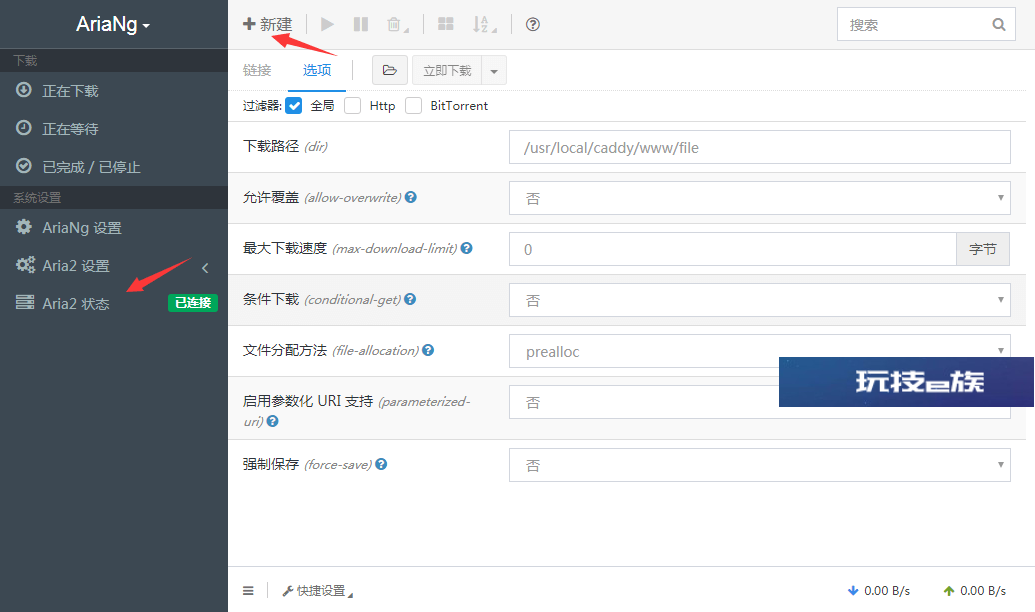The width and height of the screenshot is (1035, 612).
Task: Click help icon beside force-save
Action: point(381,464)
